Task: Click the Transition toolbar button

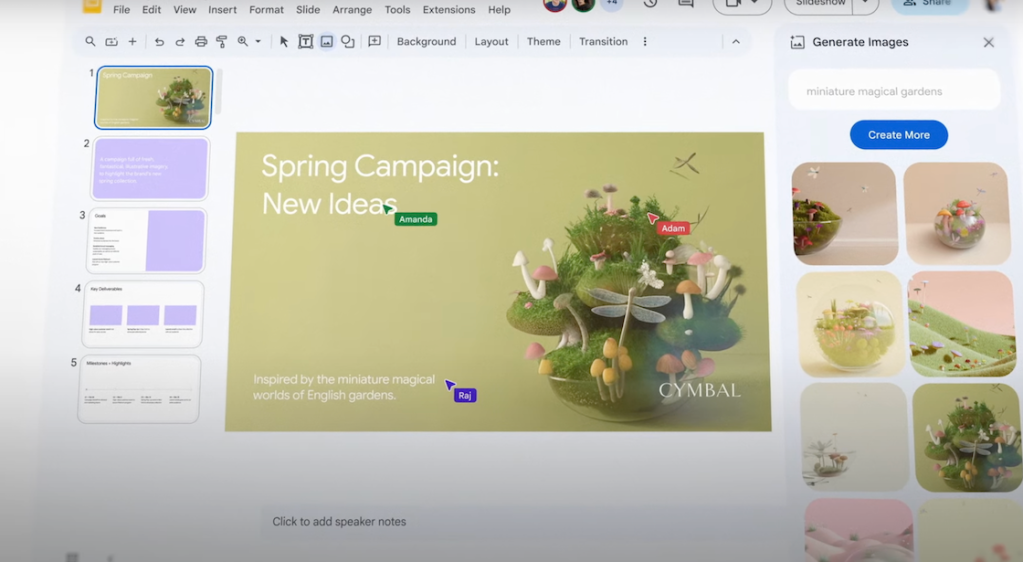Action: 603,42
